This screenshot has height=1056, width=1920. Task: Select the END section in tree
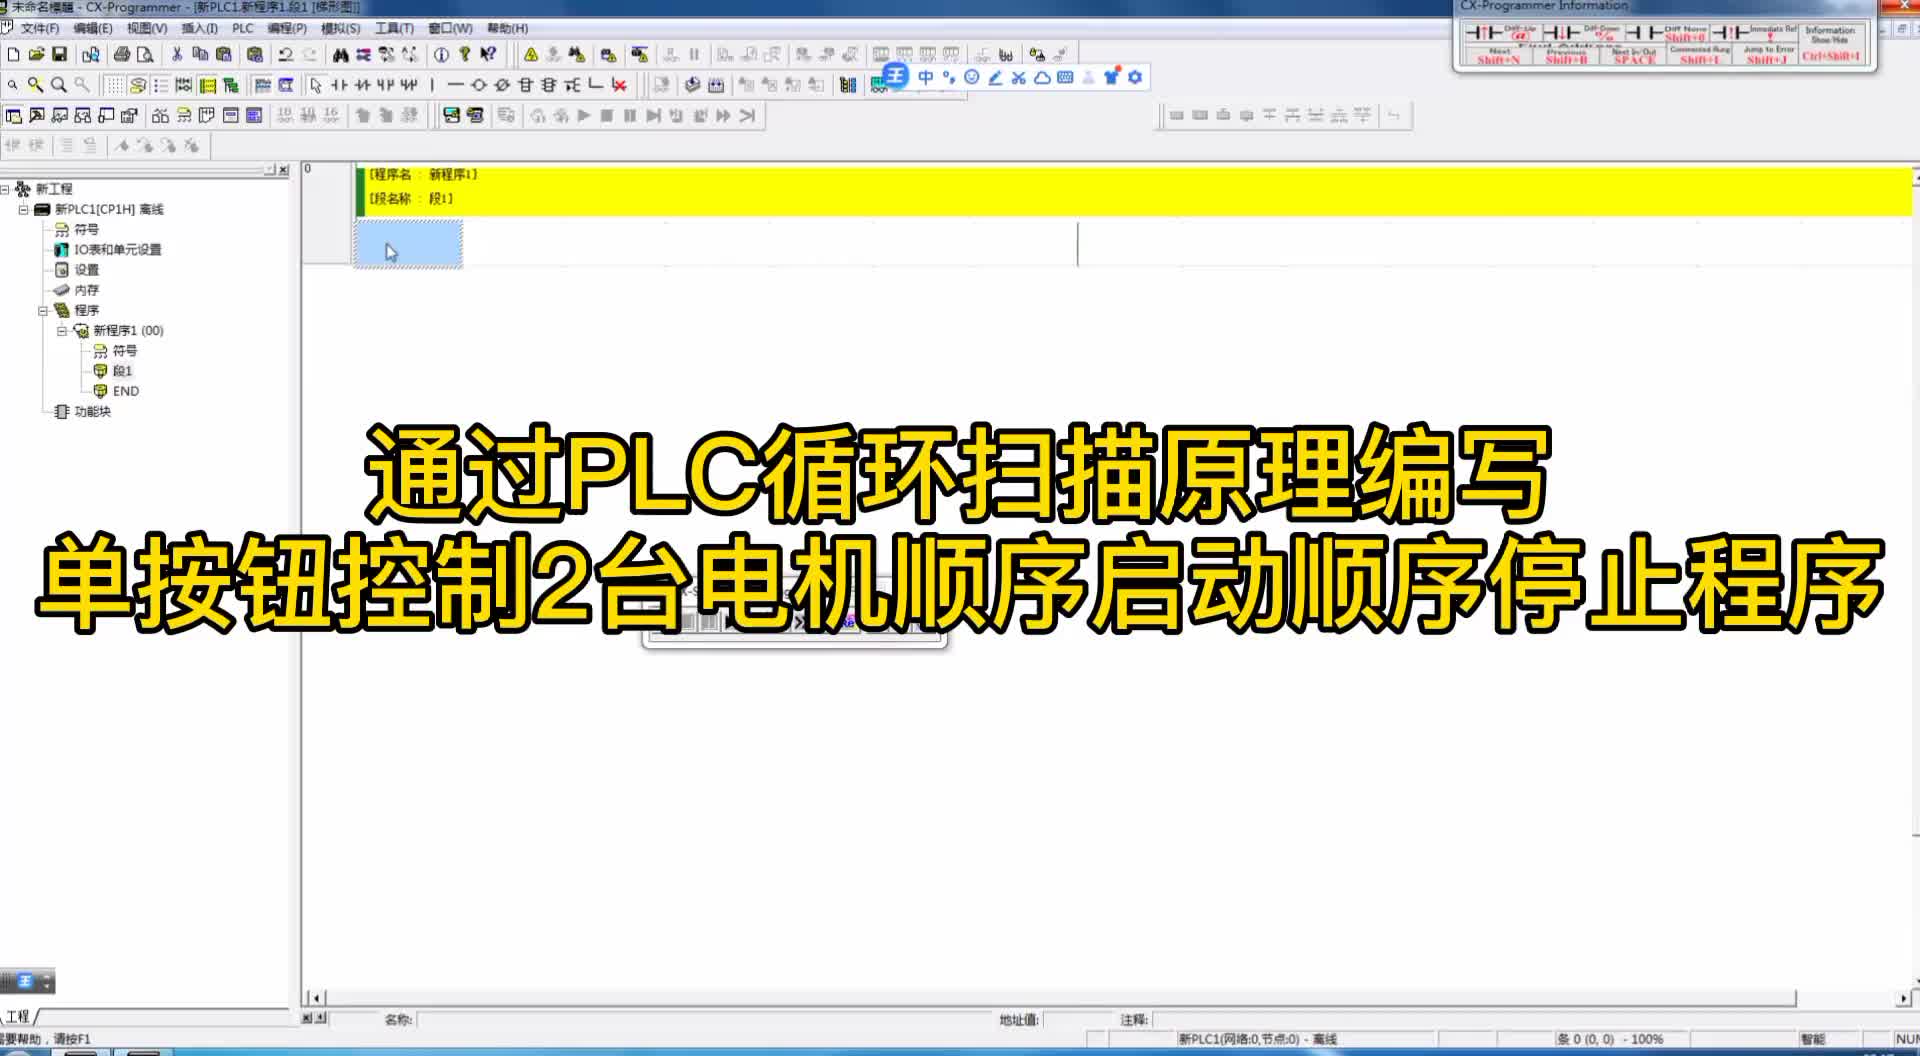pos(126,391)
